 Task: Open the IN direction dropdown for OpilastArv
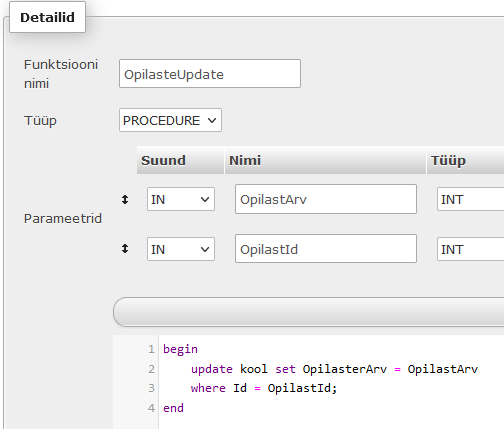181,199
